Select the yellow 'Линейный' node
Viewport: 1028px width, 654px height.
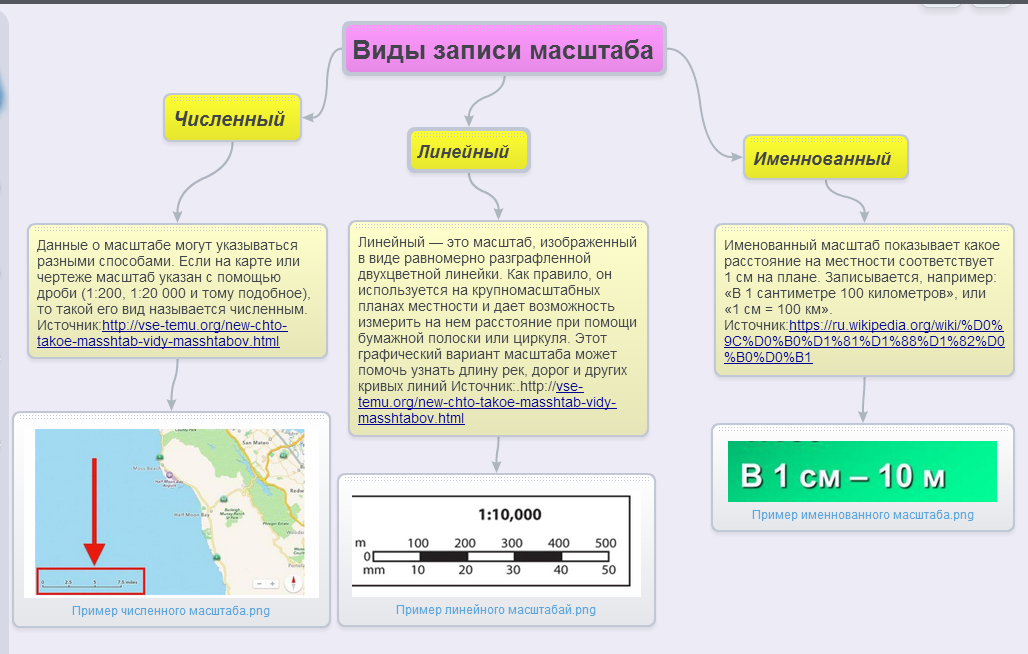point(468,151)
